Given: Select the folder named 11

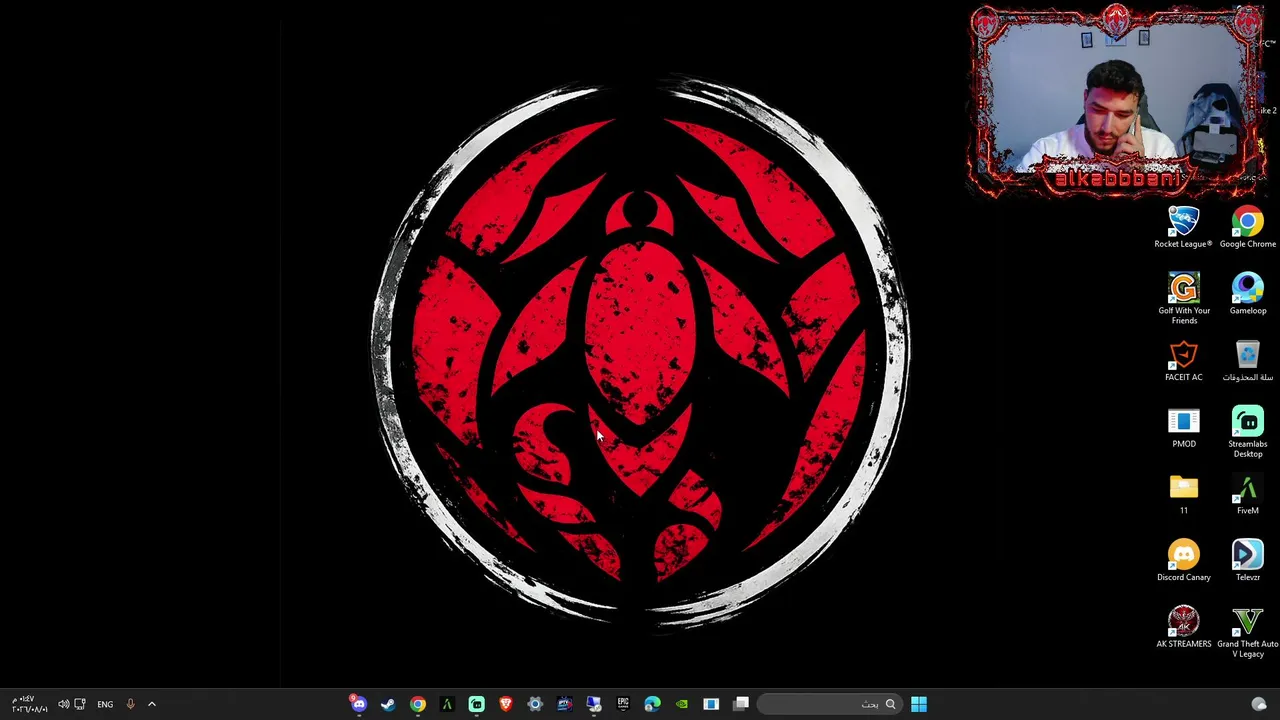Looking at the screenshot, I should tap(1183, 495).
